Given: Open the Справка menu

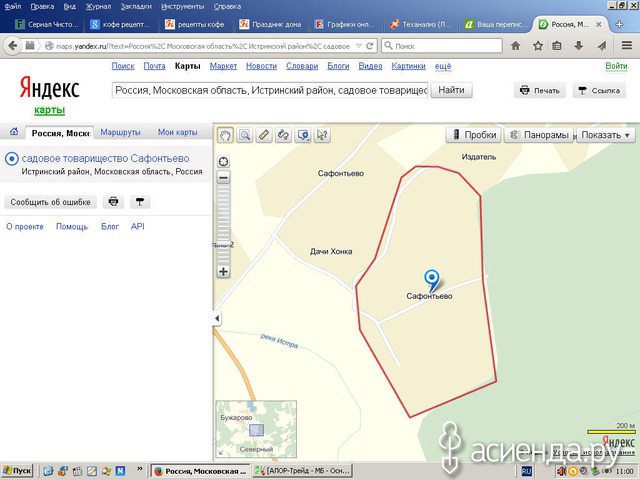Looking at the screenshot, I should click(x=227, y=7).
